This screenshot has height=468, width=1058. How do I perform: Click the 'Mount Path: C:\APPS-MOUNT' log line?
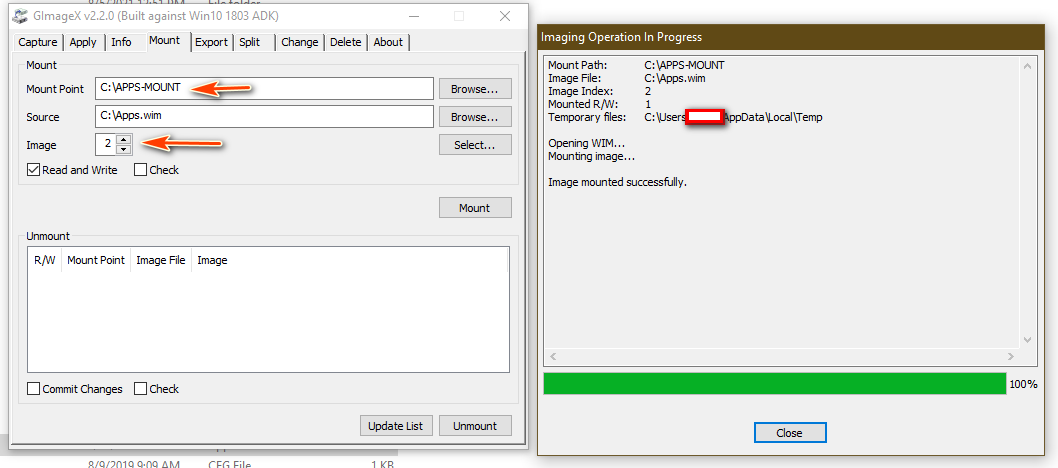pyautogui.click(x=636, y=65)
